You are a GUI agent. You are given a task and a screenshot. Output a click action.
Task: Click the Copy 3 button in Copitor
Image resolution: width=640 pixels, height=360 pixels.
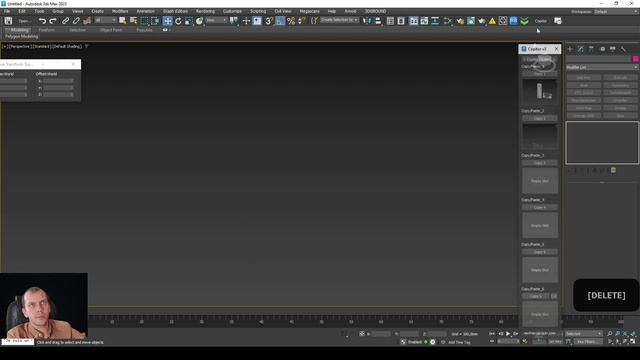pos(540,163)
